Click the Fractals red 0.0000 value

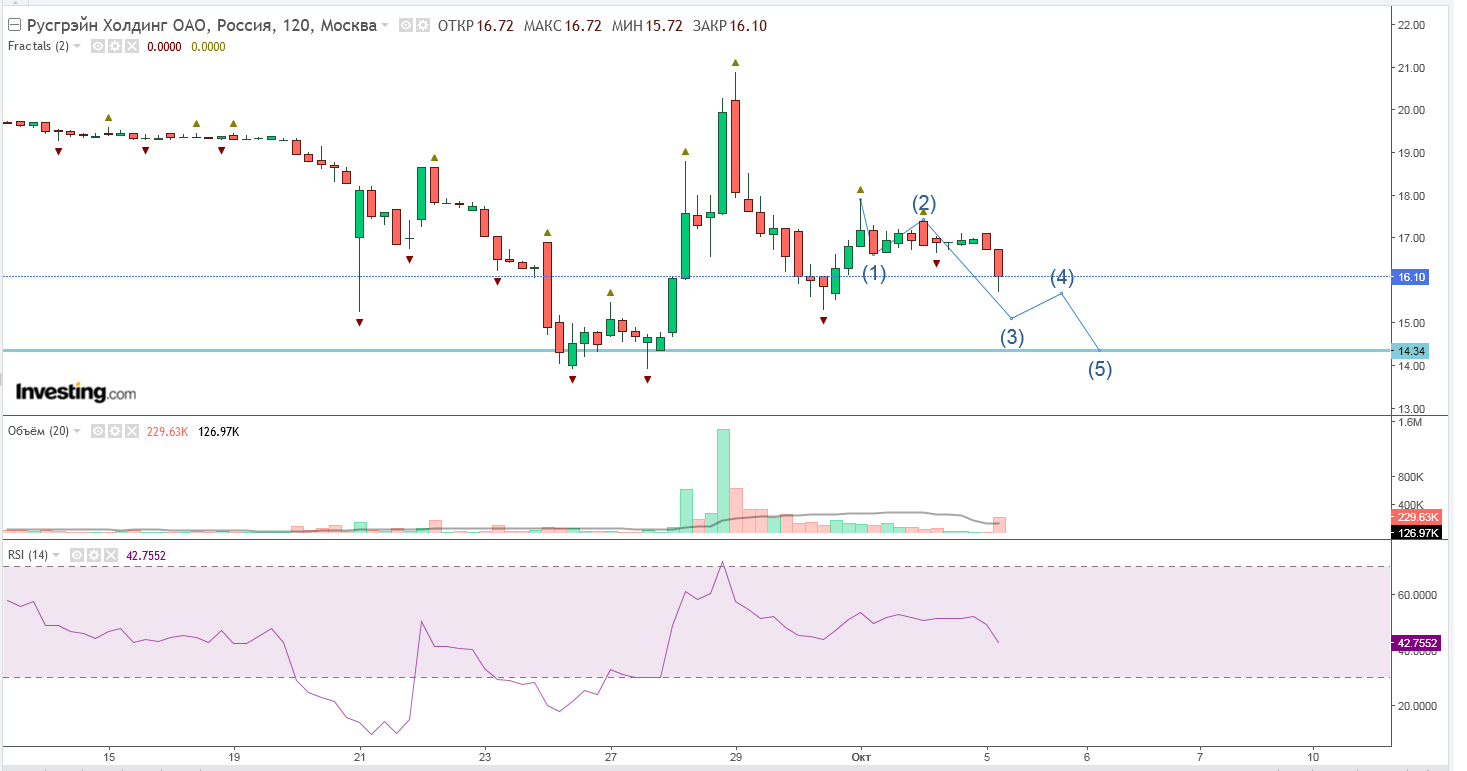(x=163, y=46)
